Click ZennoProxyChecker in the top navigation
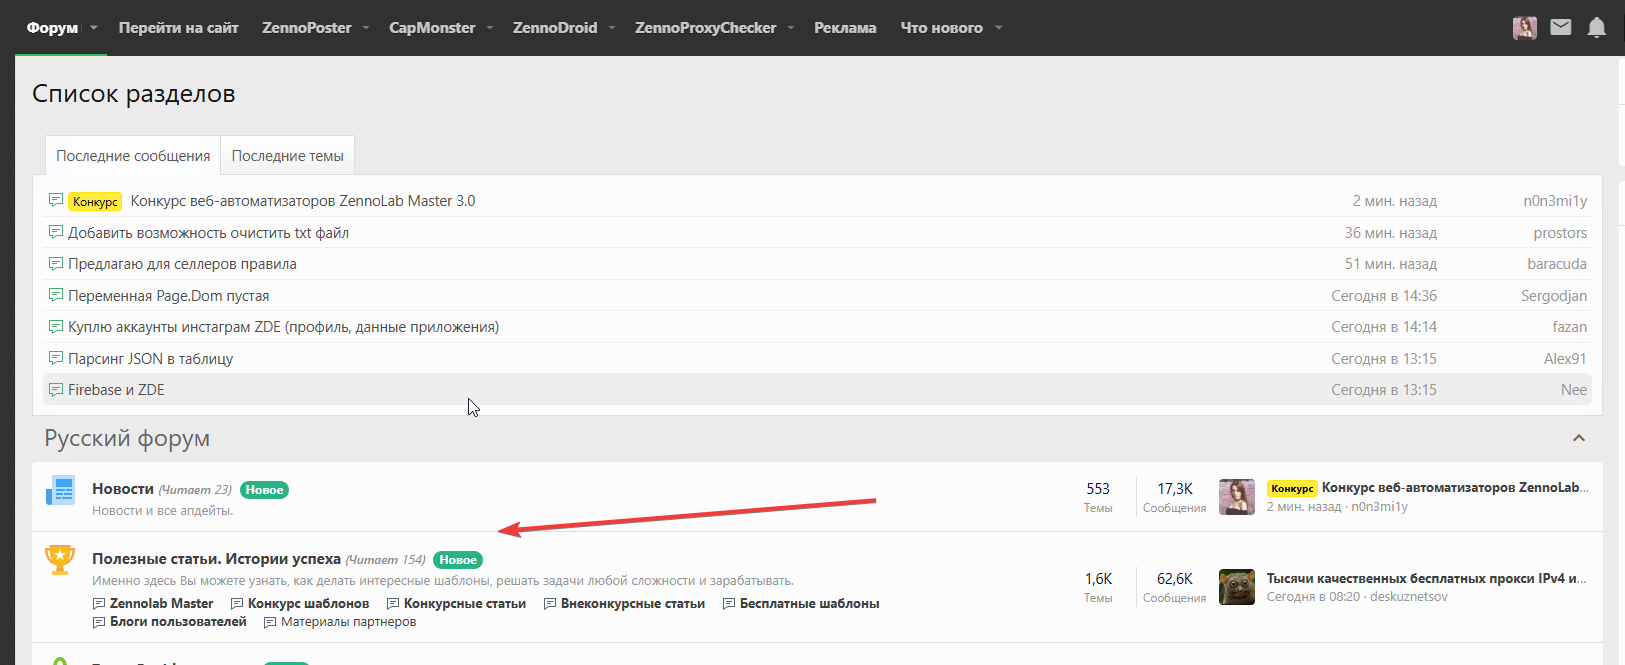The height and width of the screenshot is (665, 1625). tap(706, 28)
